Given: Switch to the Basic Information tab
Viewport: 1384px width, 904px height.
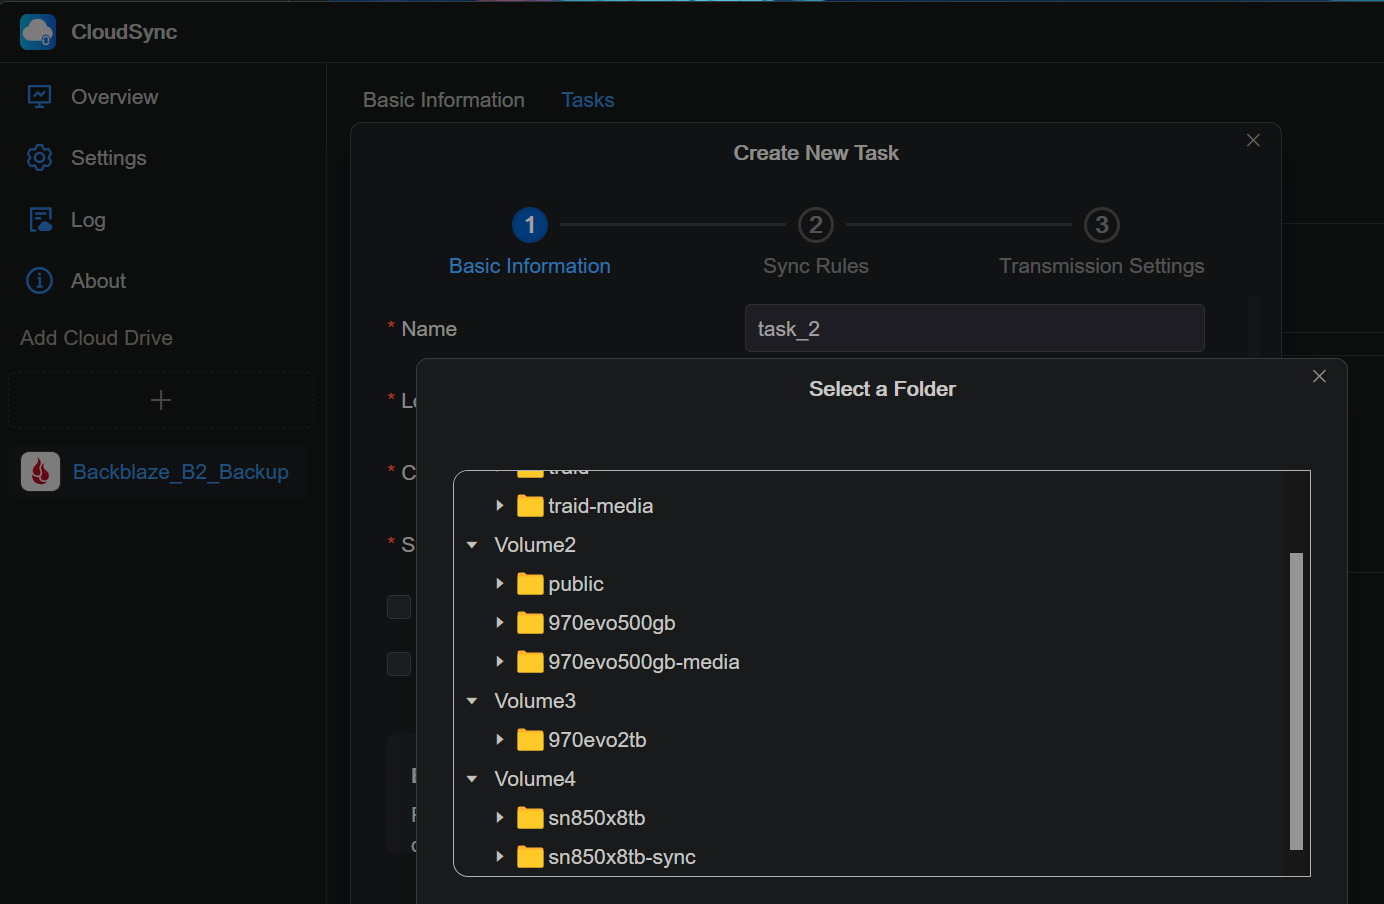Looking at the screenshot, I should point(444,100).
